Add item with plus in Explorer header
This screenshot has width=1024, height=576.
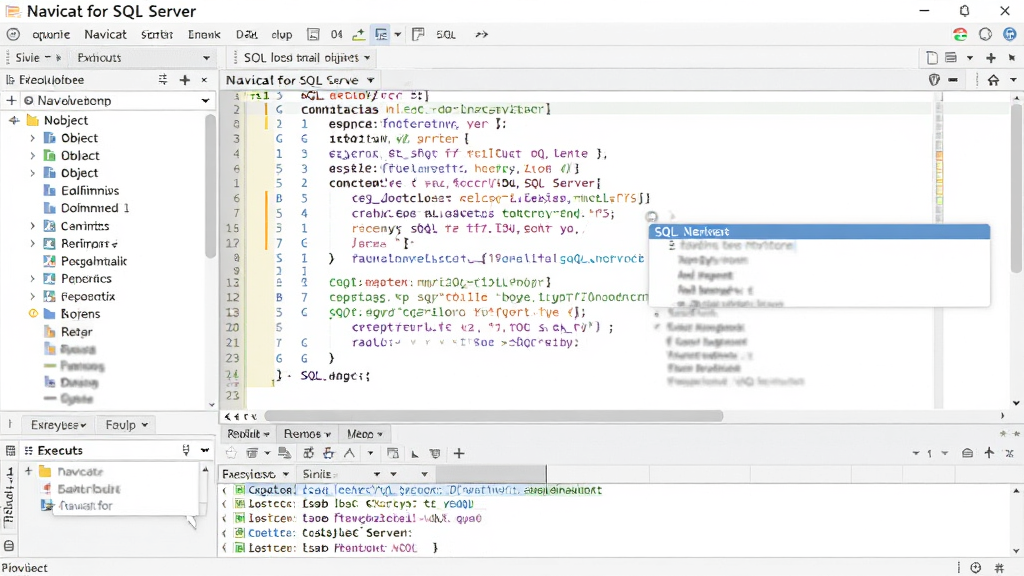pyautogui.click(x=185, y=80)
